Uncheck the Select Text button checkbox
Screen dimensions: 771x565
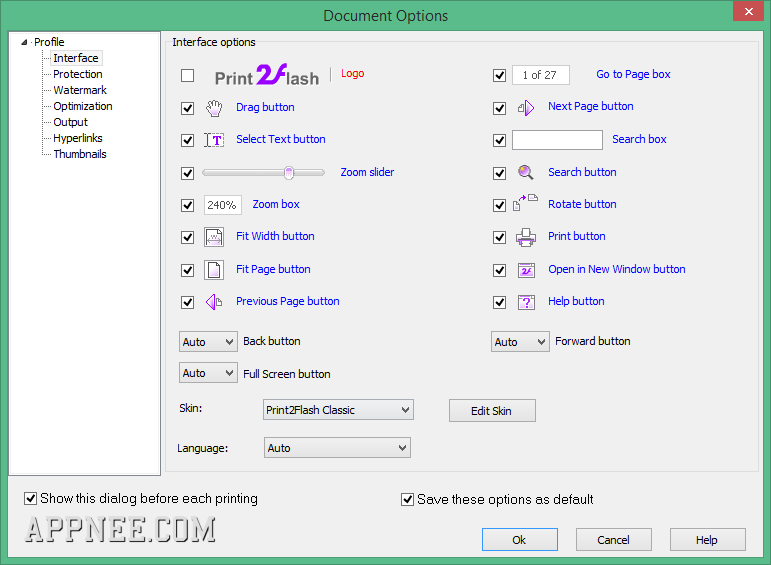(187, 140)
